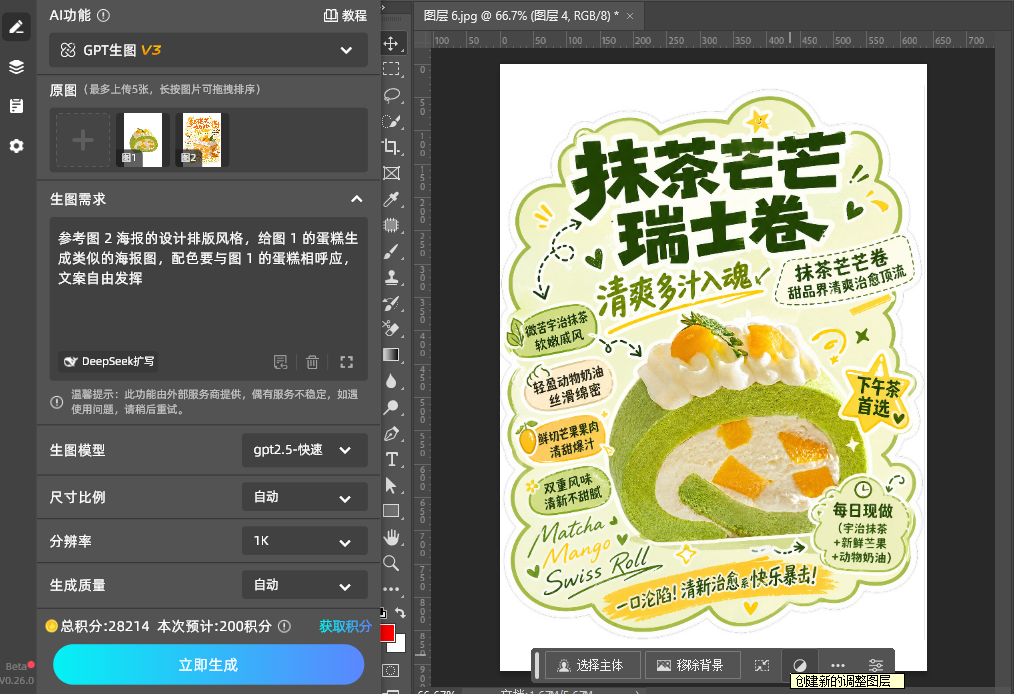Select the Crop tool
The image size is (1014, 694).
391,147
